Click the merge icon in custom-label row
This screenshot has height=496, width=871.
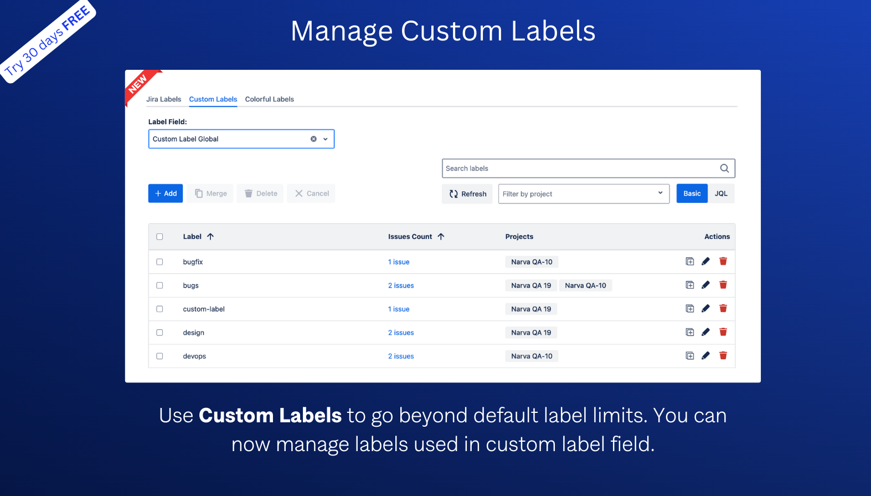pyautogui.click(x=689, y=309)
